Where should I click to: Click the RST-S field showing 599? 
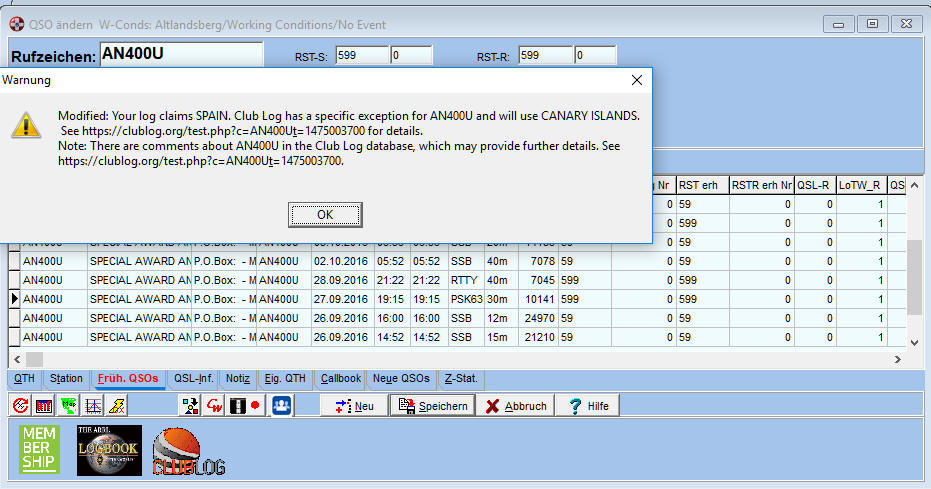point(362,55)
